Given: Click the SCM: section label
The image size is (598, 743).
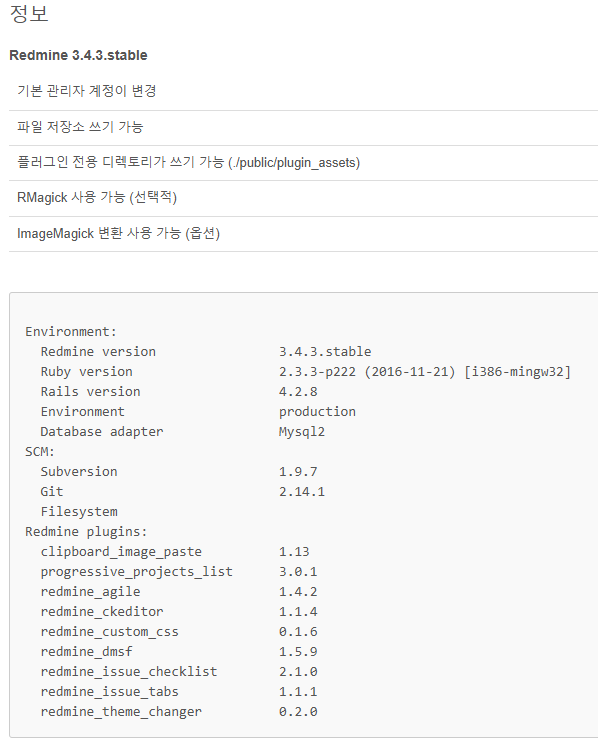Looking at the screenshot, I should pos(40,452).
